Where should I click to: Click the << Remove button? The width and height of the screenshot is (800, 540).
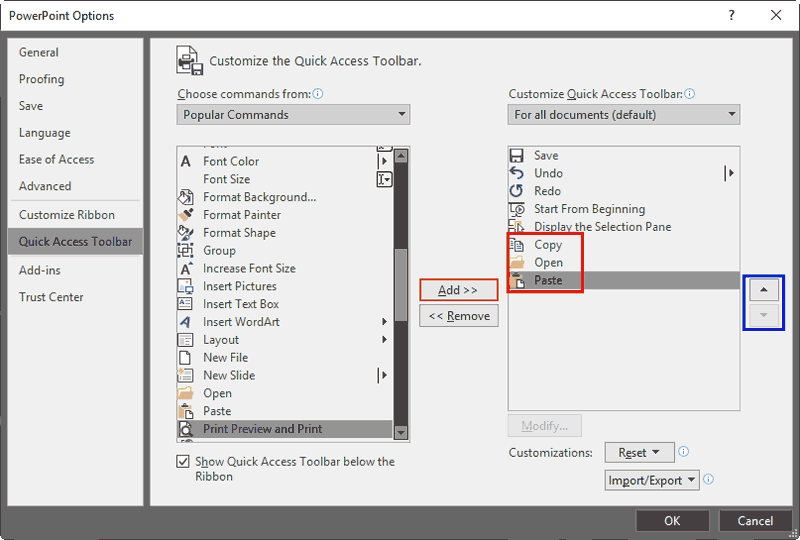pyautogui.click(x=459, y=316)
